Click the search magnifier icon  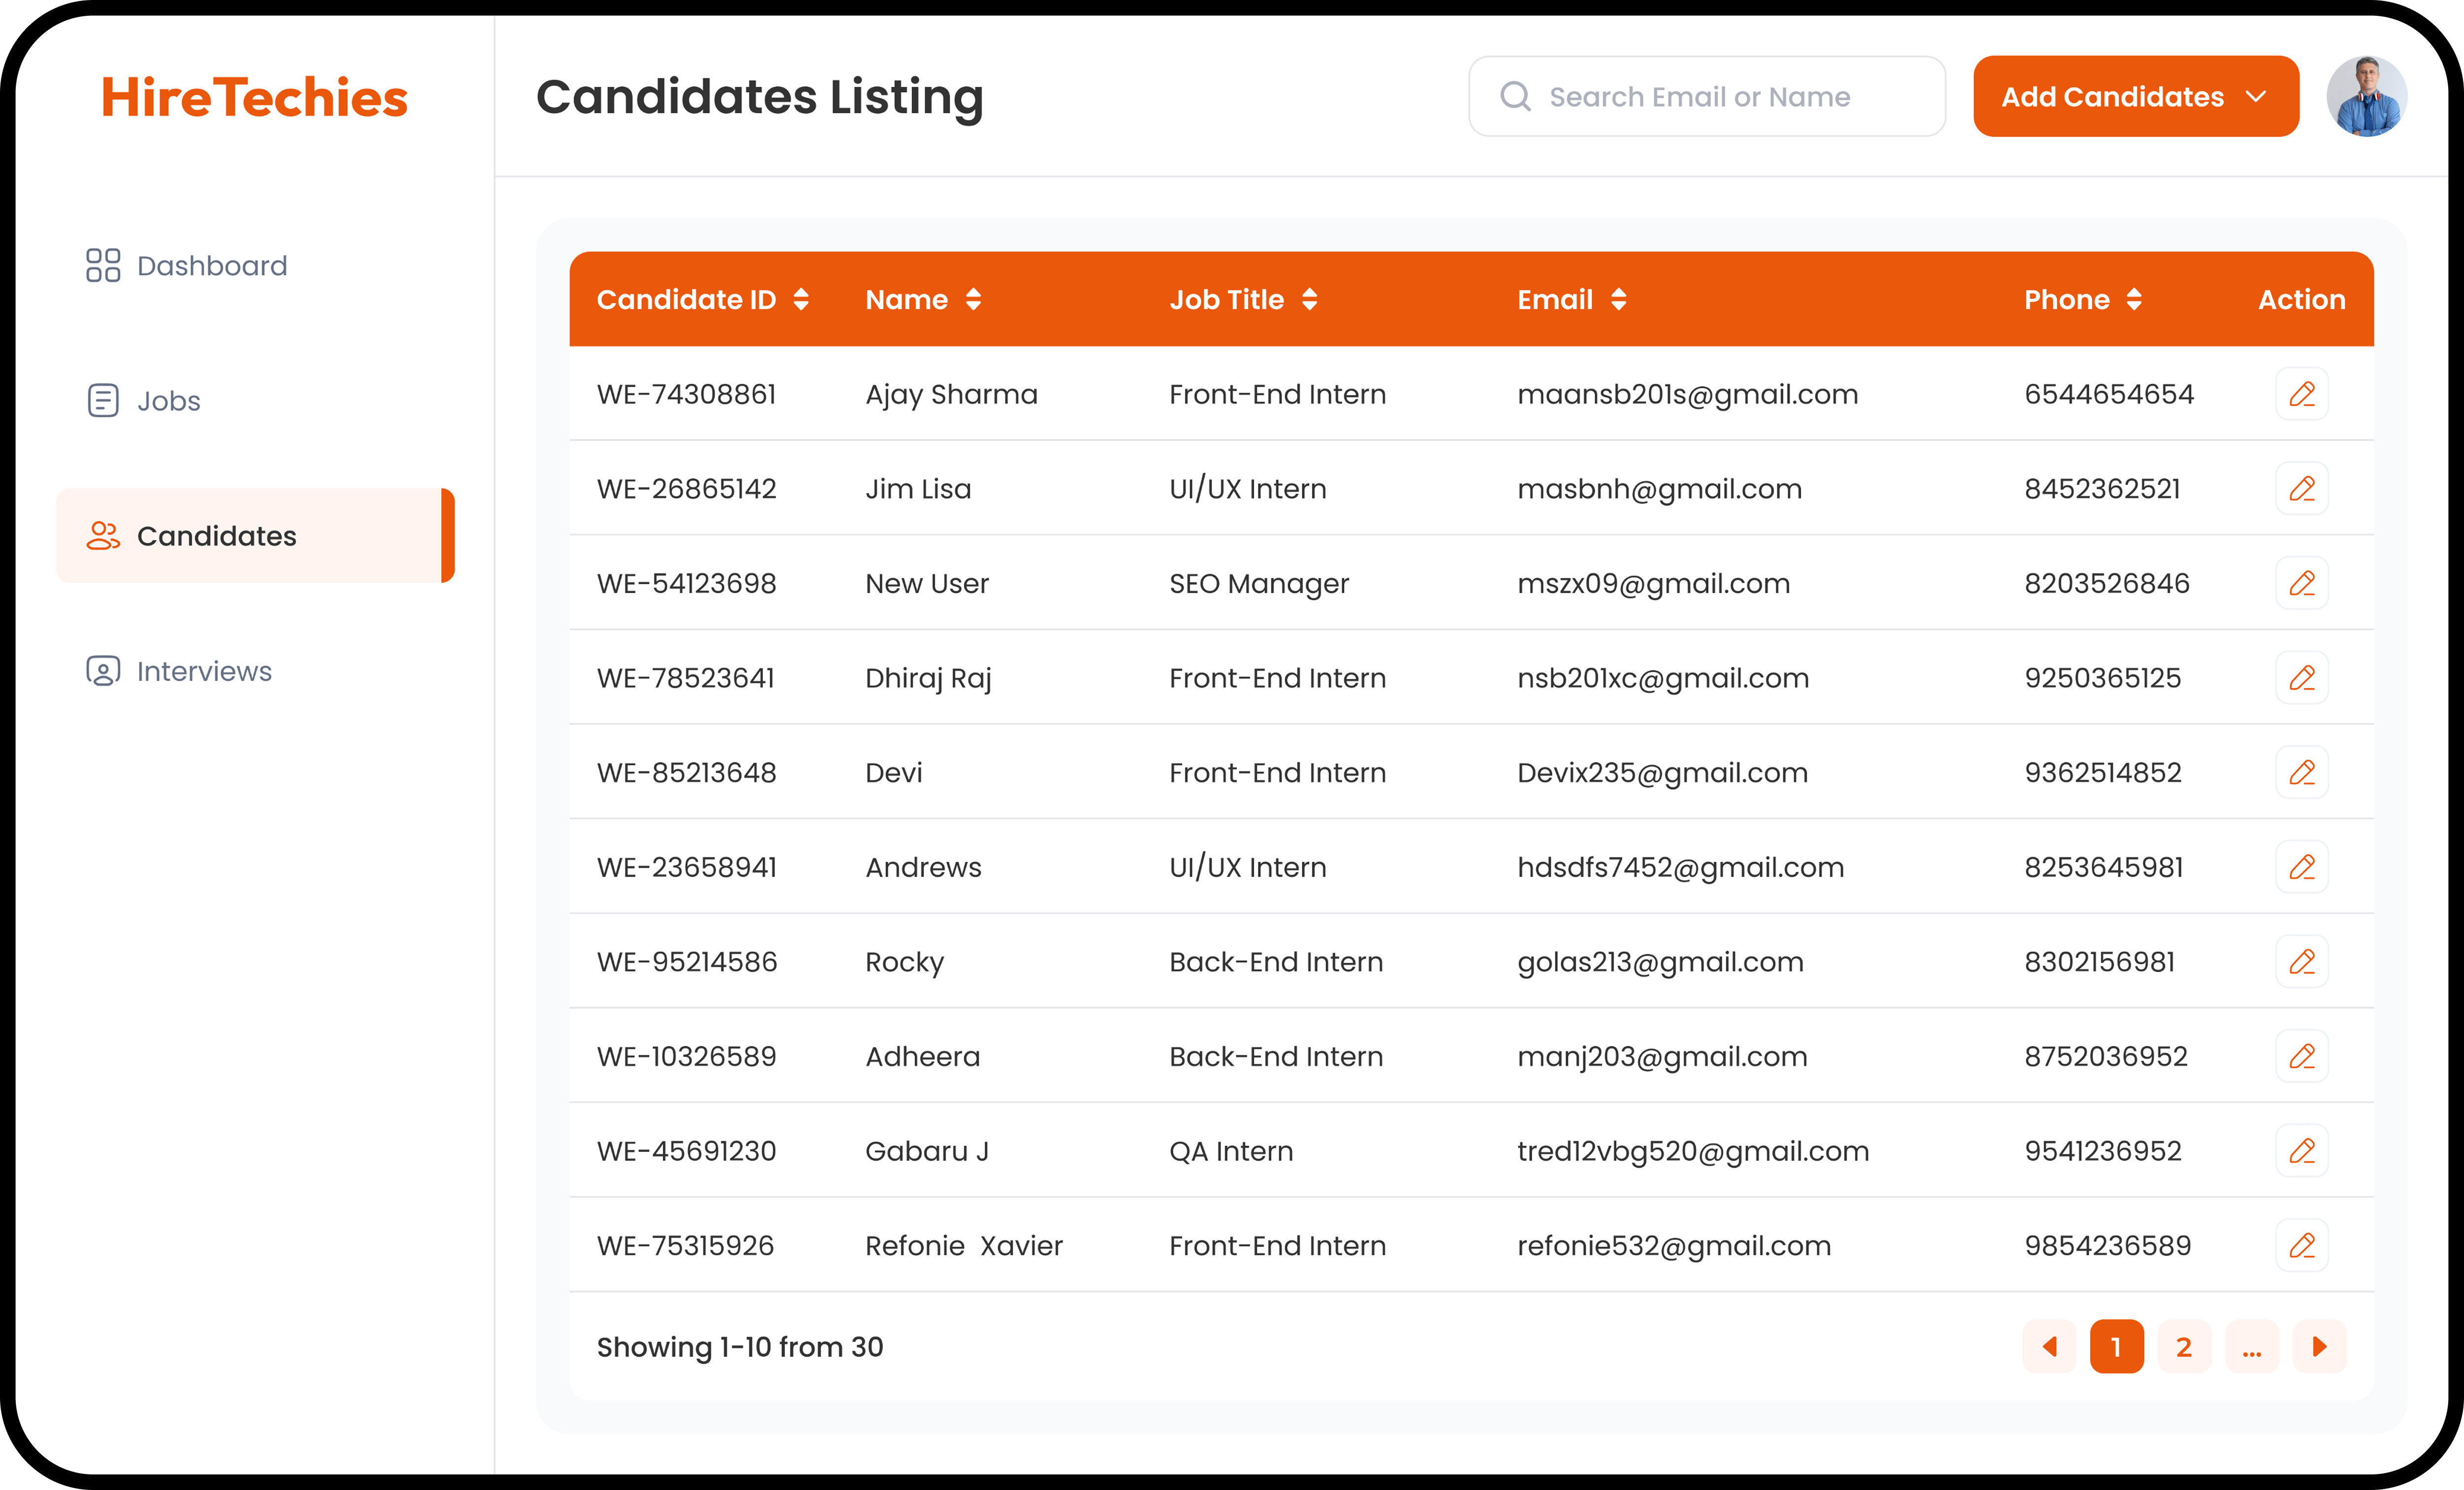[1515, 96]
